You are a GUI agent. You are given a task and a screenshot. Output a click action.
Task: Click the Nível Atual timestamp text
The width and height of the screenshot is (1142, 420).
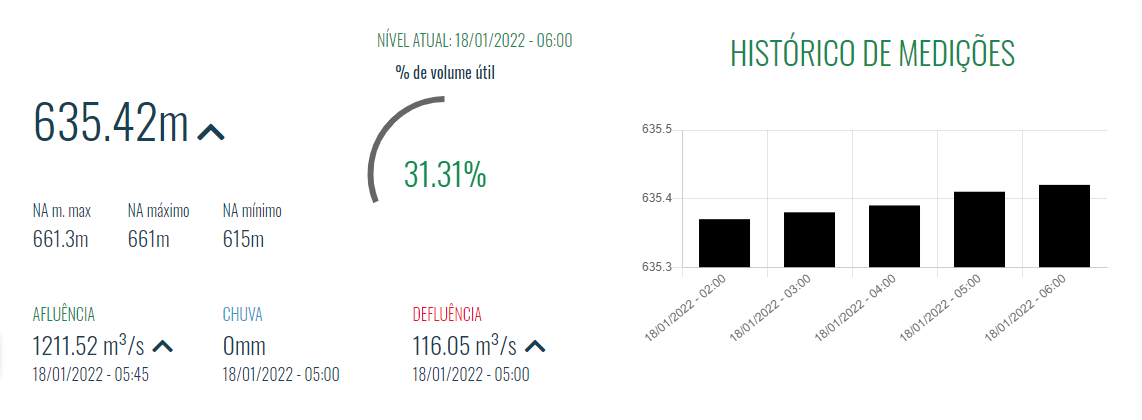tap(474, 41)
